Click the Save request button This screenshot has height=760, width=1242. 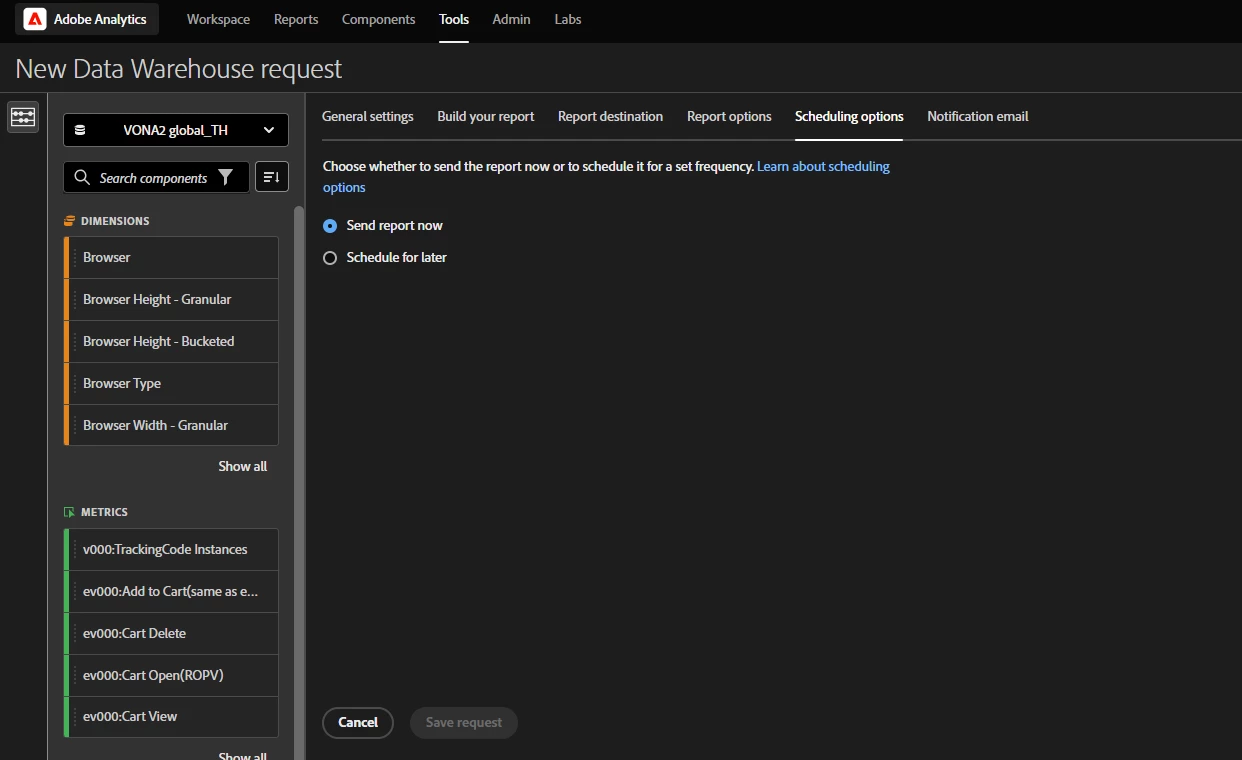[x=464, y=722]
